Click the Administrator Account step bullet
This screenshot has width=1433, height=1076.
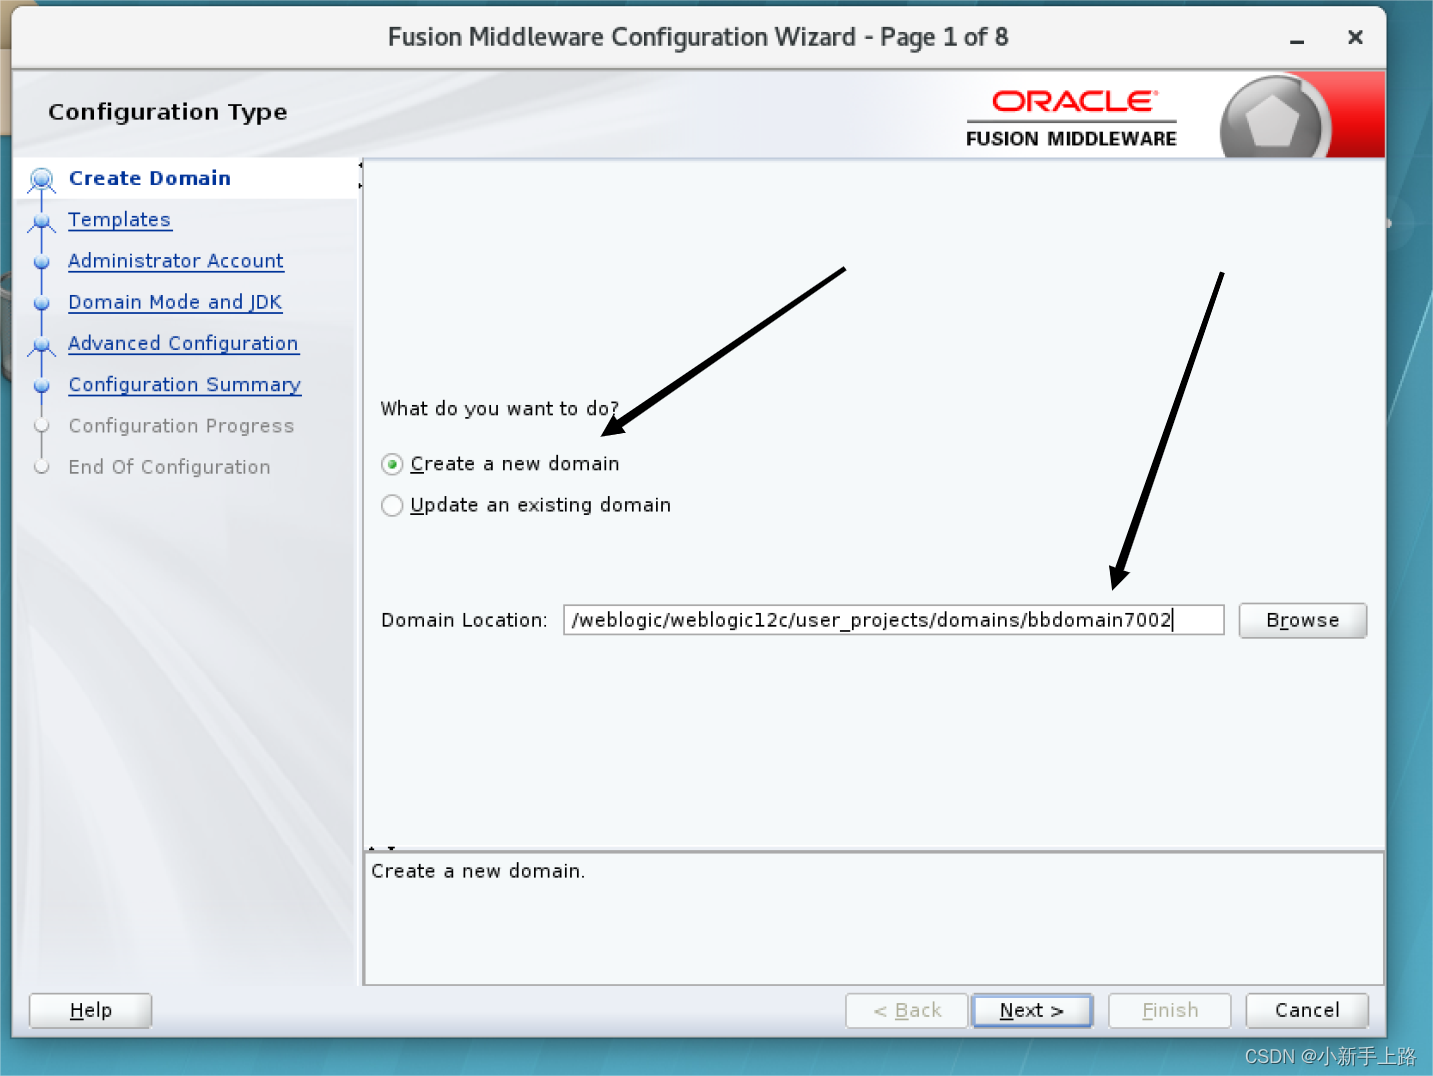pyautogui.click(x=41, y=262)
